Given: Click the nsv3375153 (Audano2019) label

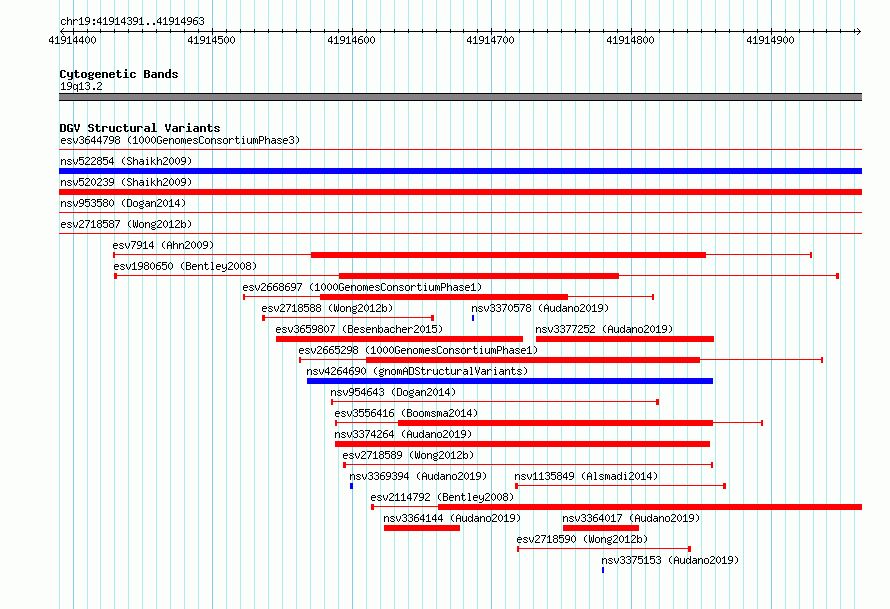Looking at the screenshot, I should click(x=670, y=560).
